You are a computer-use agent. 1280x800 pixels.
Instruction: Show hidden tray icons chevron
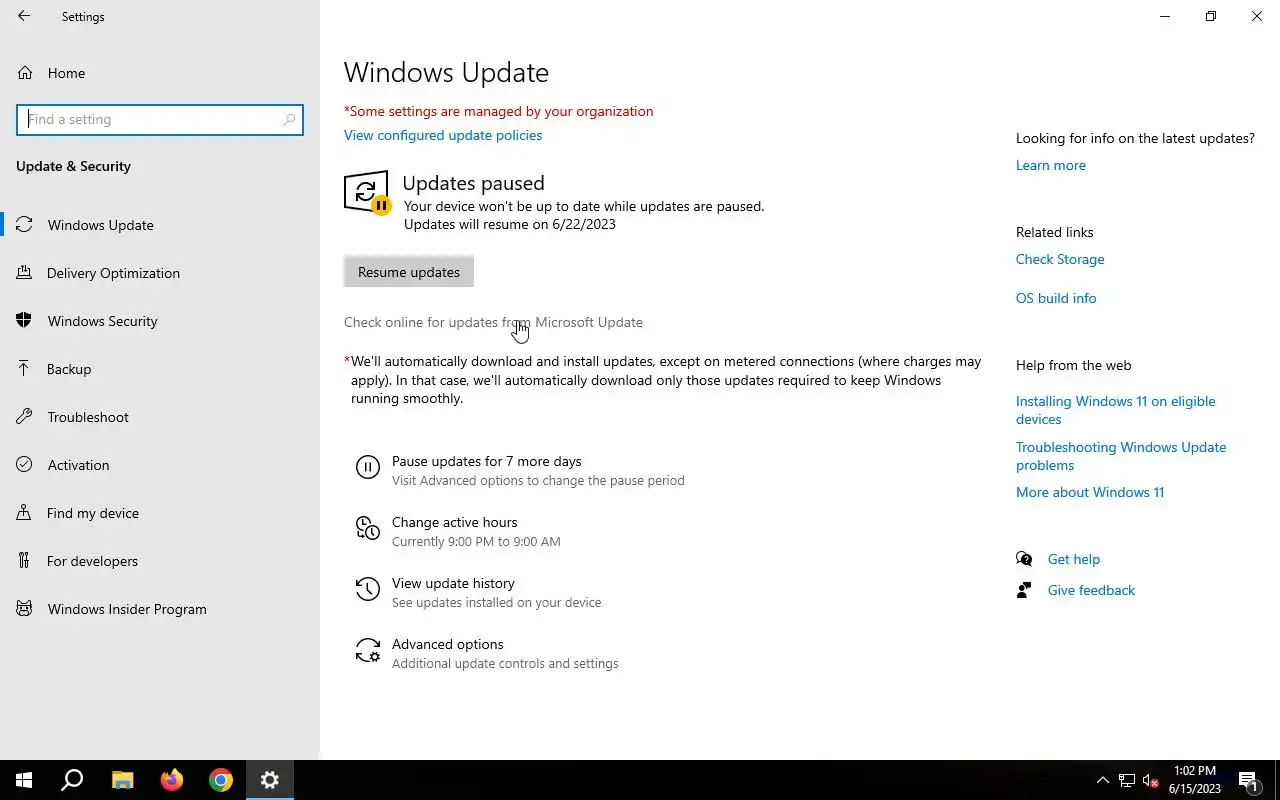click(1103, 780)
